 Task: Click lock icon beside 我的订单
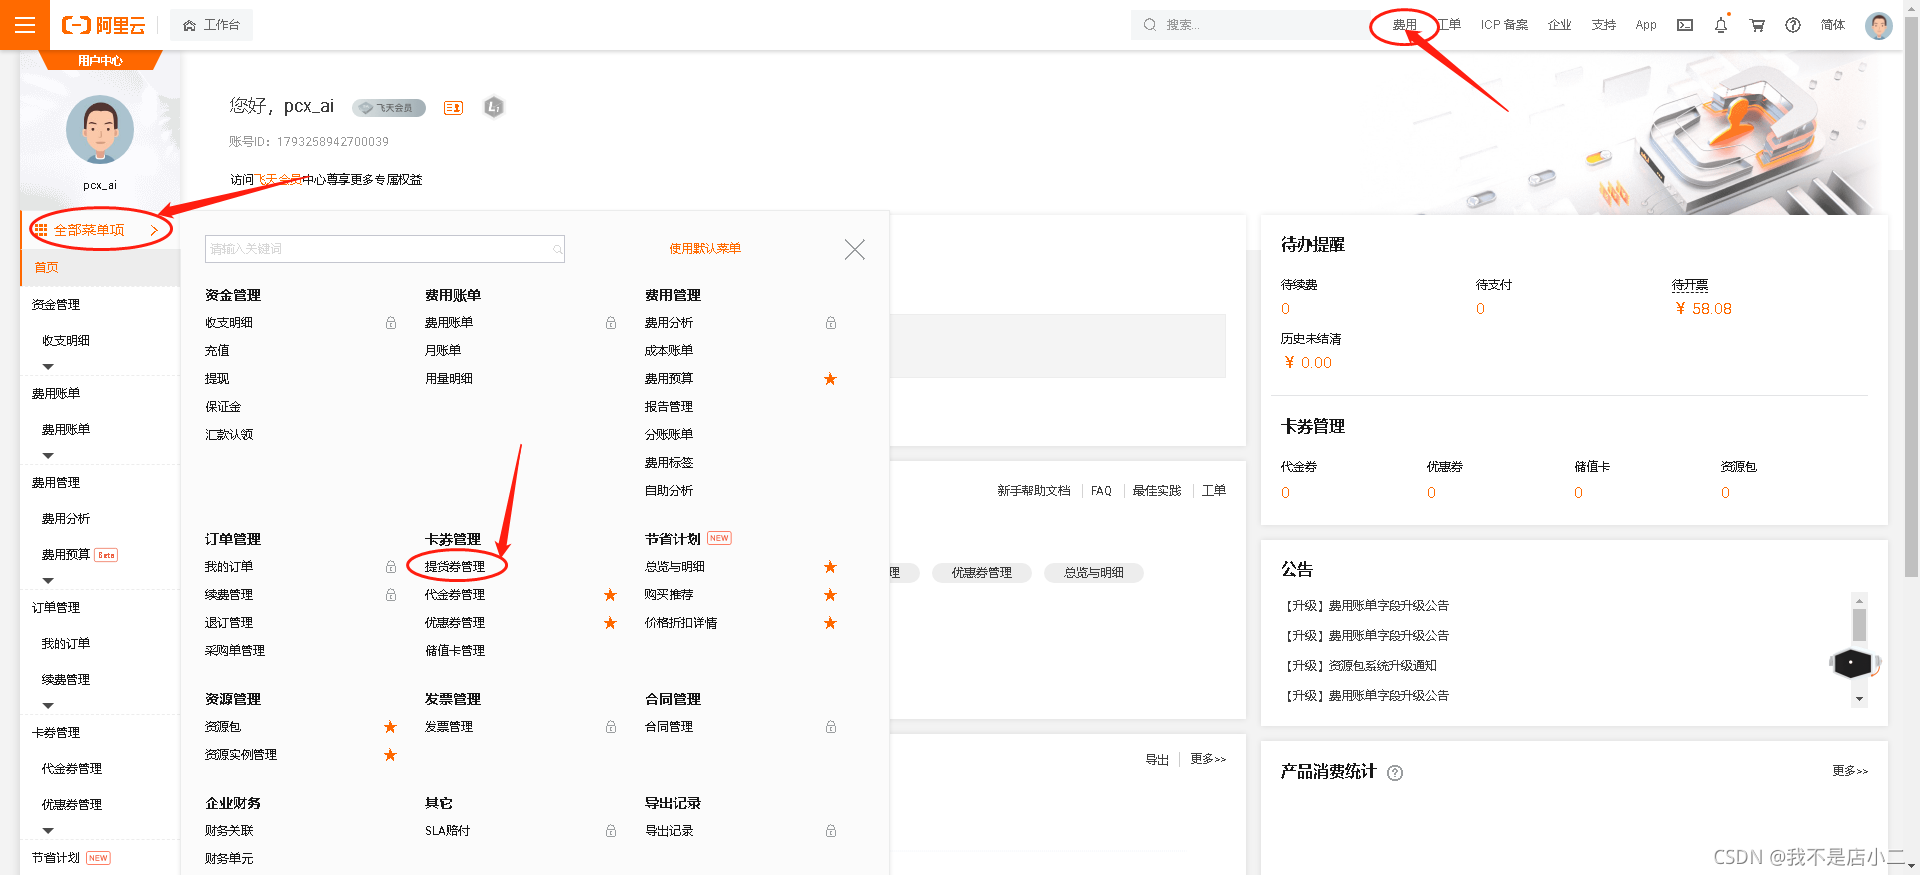[391, 567]
